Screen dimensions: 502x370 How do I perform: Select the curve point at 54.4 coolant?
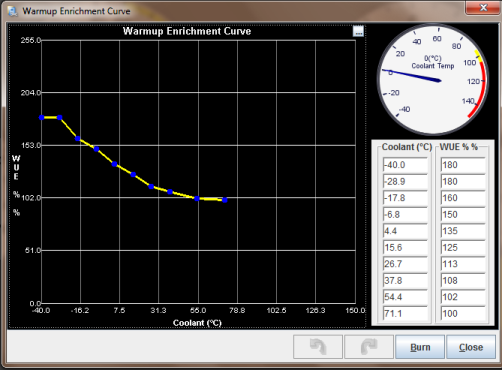coord(197,198)
